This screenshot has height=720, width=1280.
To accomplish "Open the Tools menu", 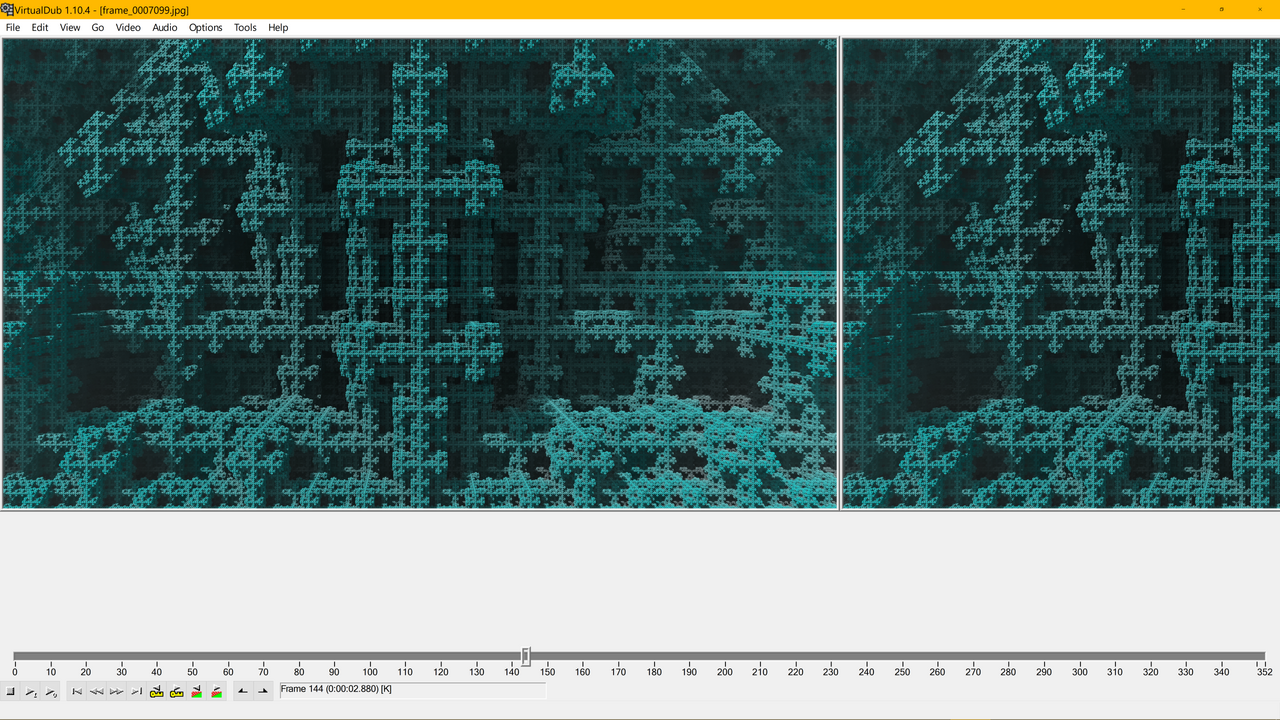I will click(245, 28).
